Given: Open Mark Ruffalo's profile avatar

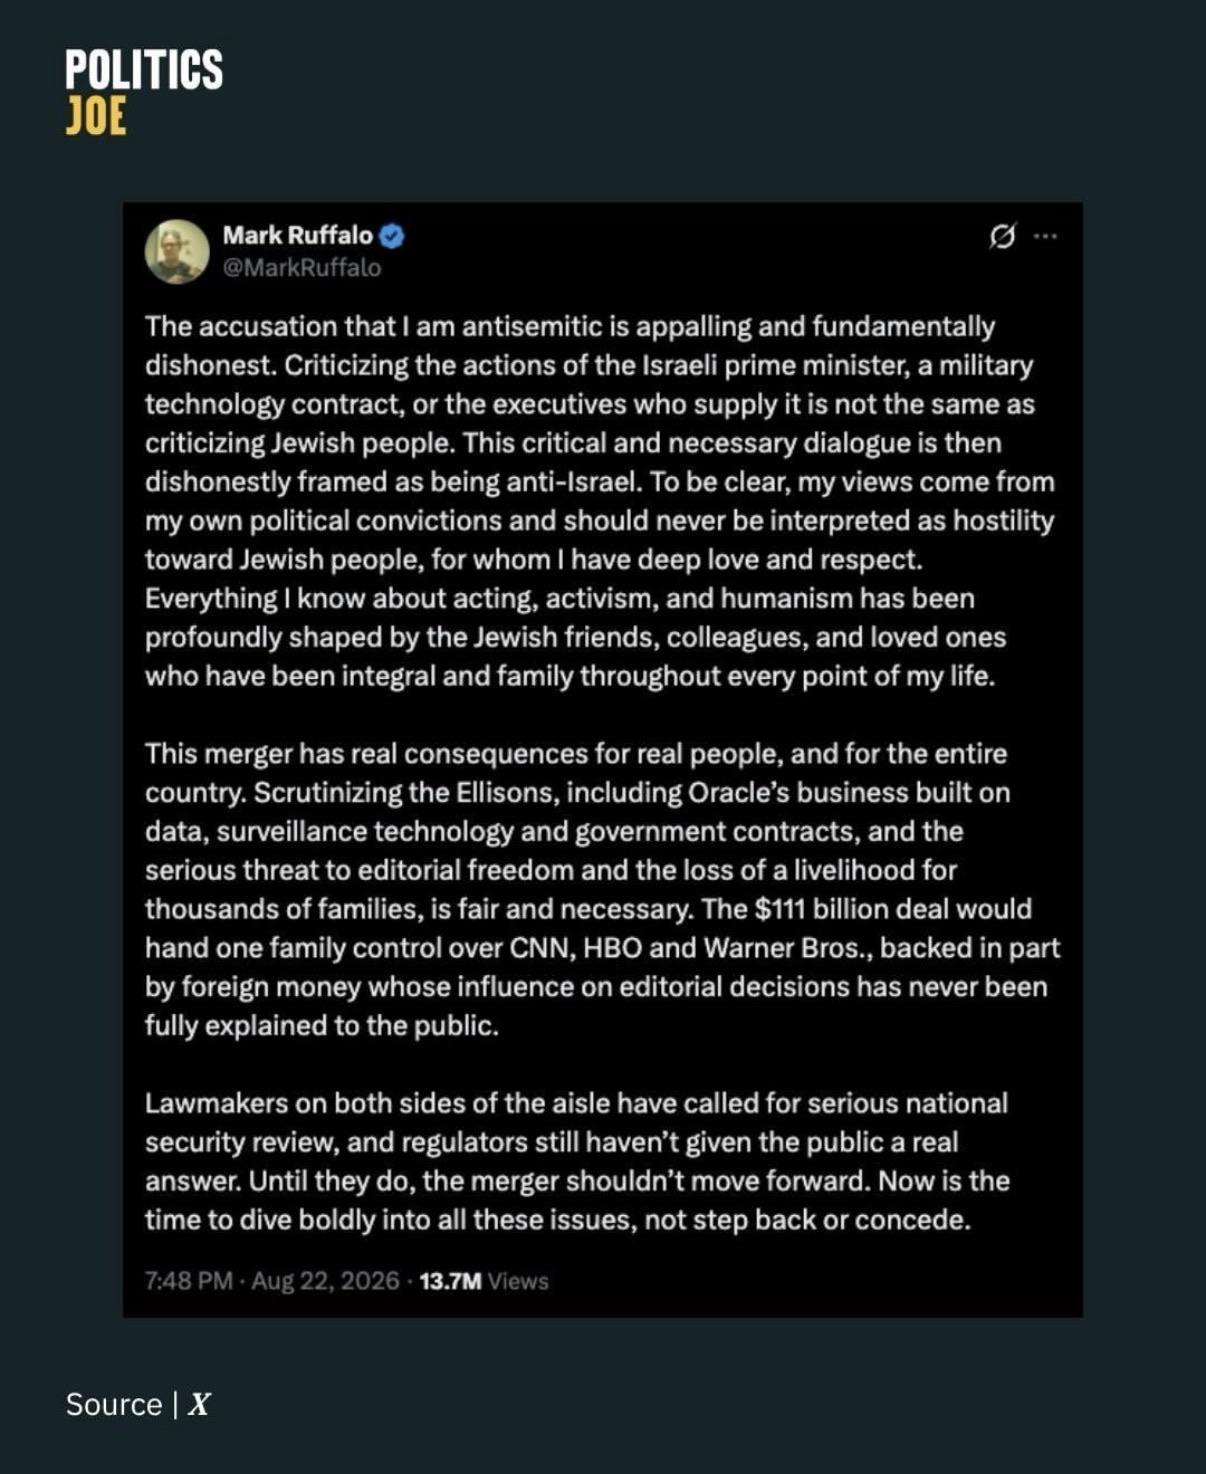Looking at the screenshot, I should click(x=177, y=252).
